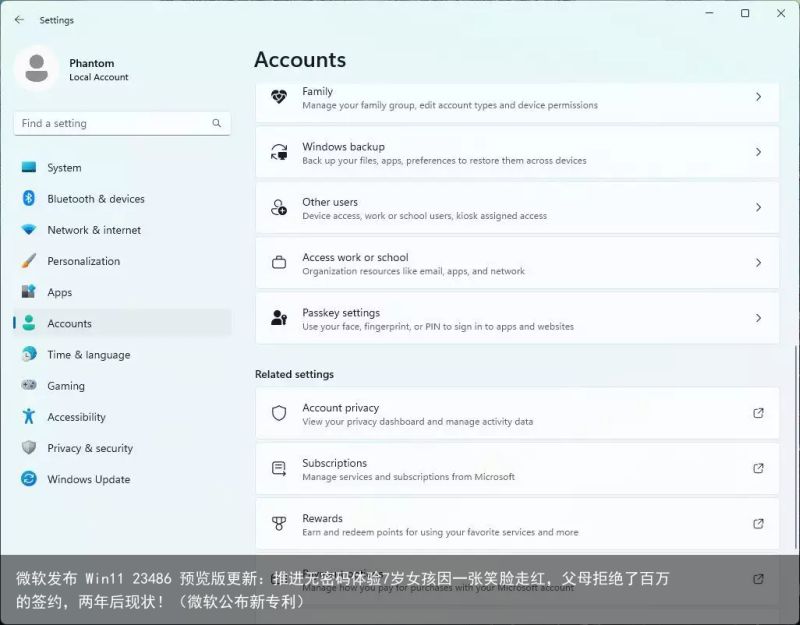This screenshot has height=625, width=800.
Task: Expand the Family row chevron
Action: pyautogui.click(x=759, y=97)
